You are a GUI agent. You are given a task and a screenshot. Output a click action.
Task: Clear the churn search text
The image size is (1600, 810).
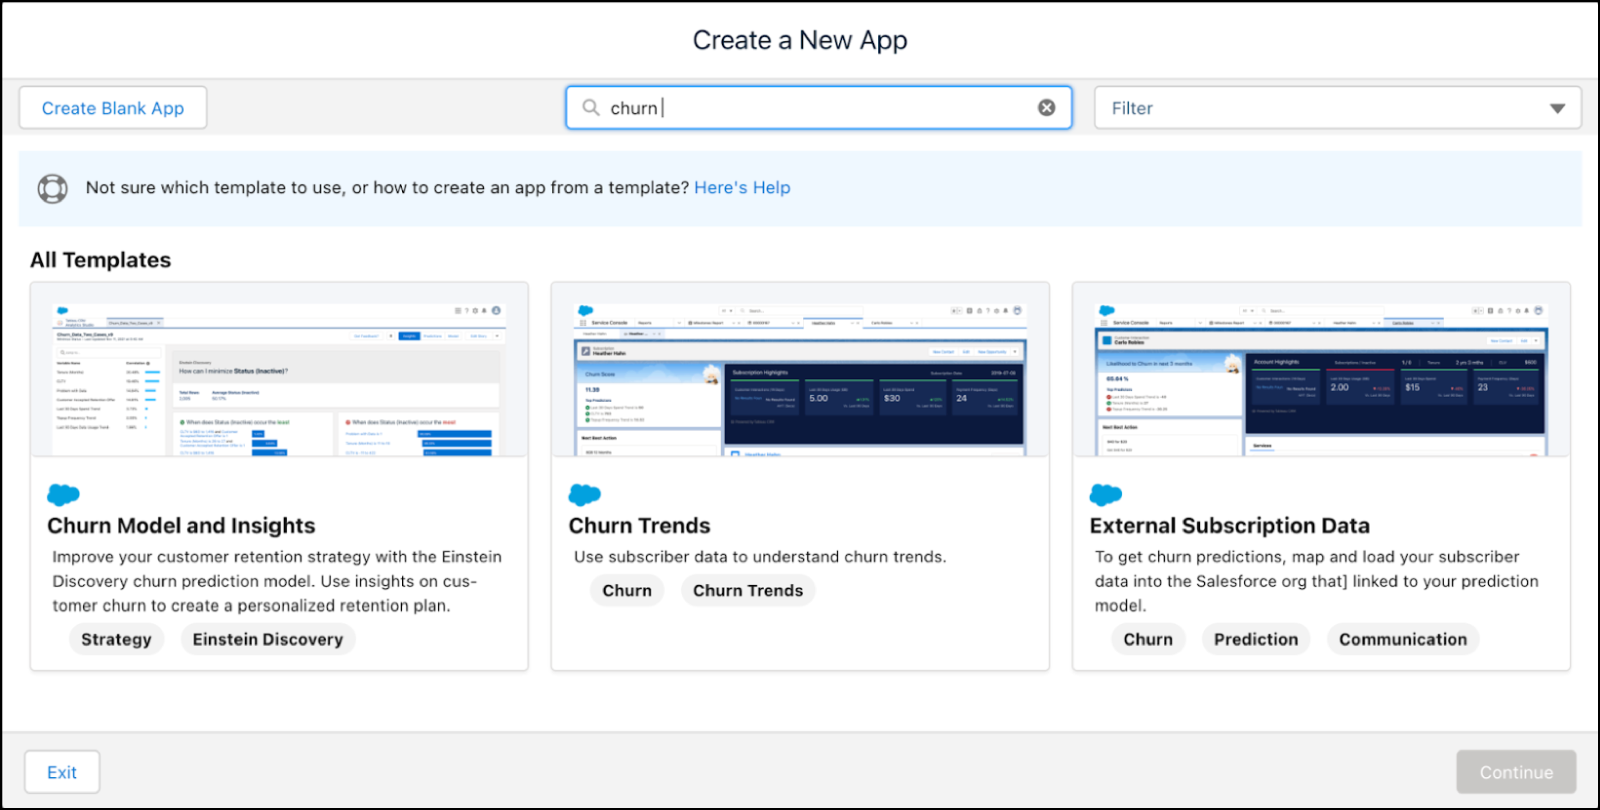tap(1046, 108)
